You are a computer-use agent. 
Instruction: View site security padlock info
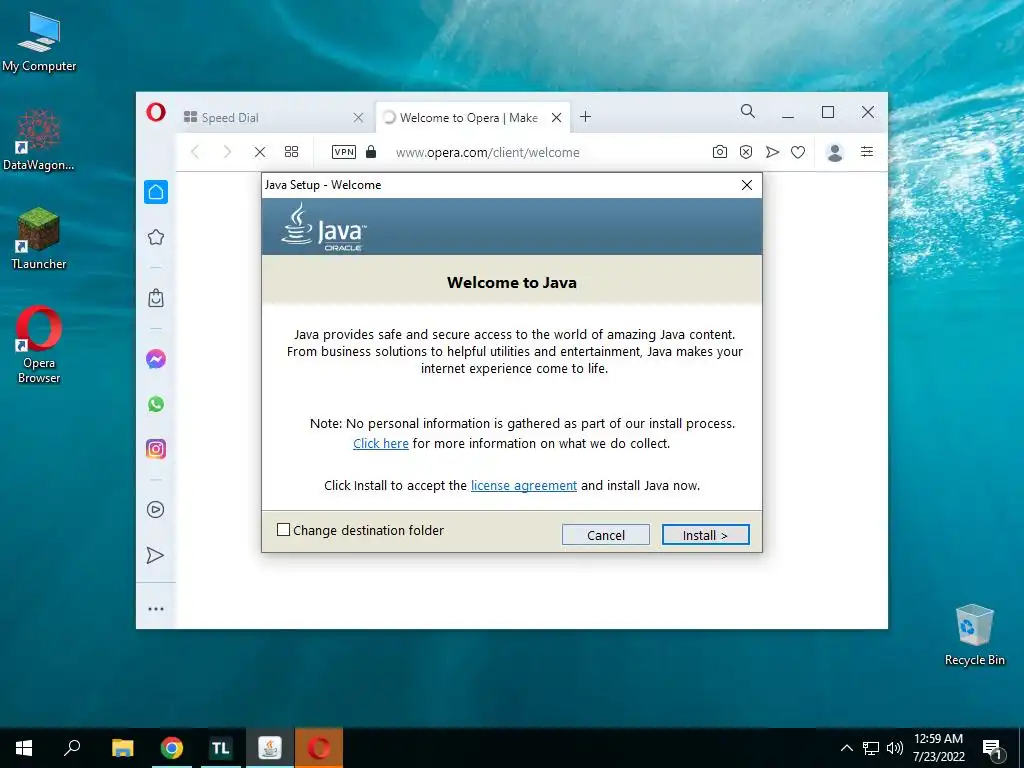coord(371,152)
